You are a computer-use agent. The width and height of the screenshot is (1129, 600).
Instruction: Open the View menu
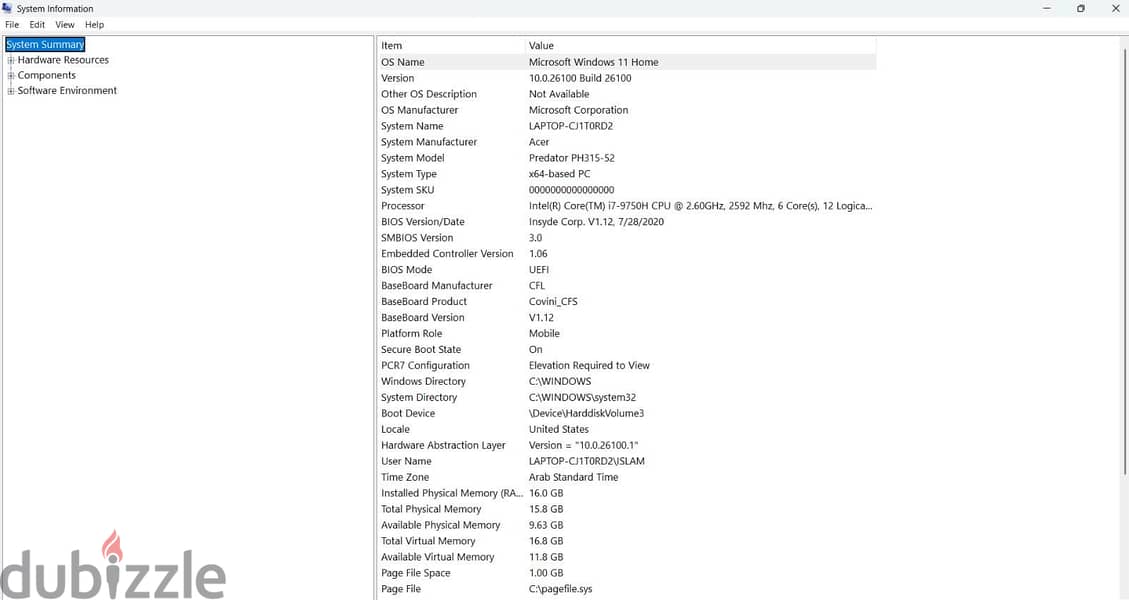click(65, 24)
